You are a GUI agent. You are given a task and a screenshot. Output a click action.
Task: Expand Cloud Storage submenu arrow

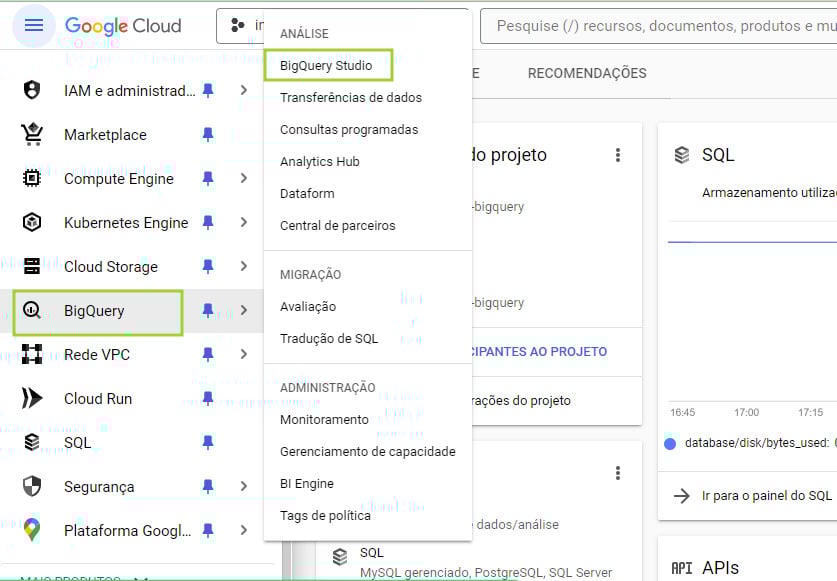(244, 266)
